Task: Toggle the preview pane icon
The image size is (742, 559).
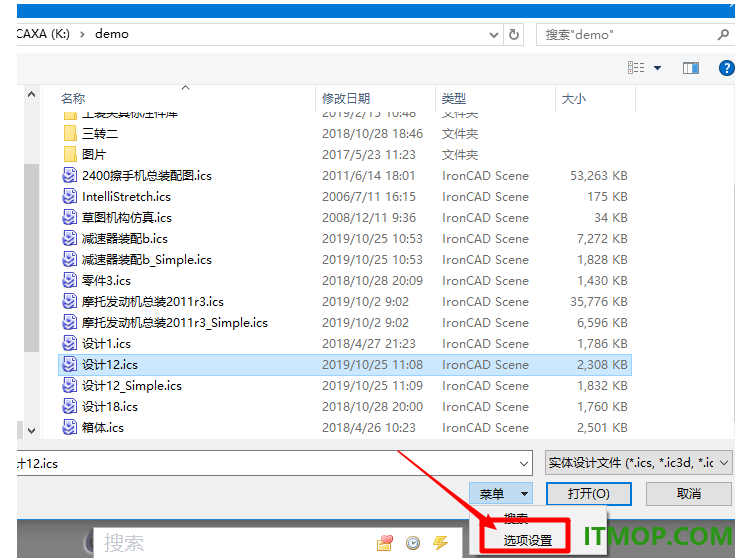Action: pyautogui.click(x=690, y=68)
